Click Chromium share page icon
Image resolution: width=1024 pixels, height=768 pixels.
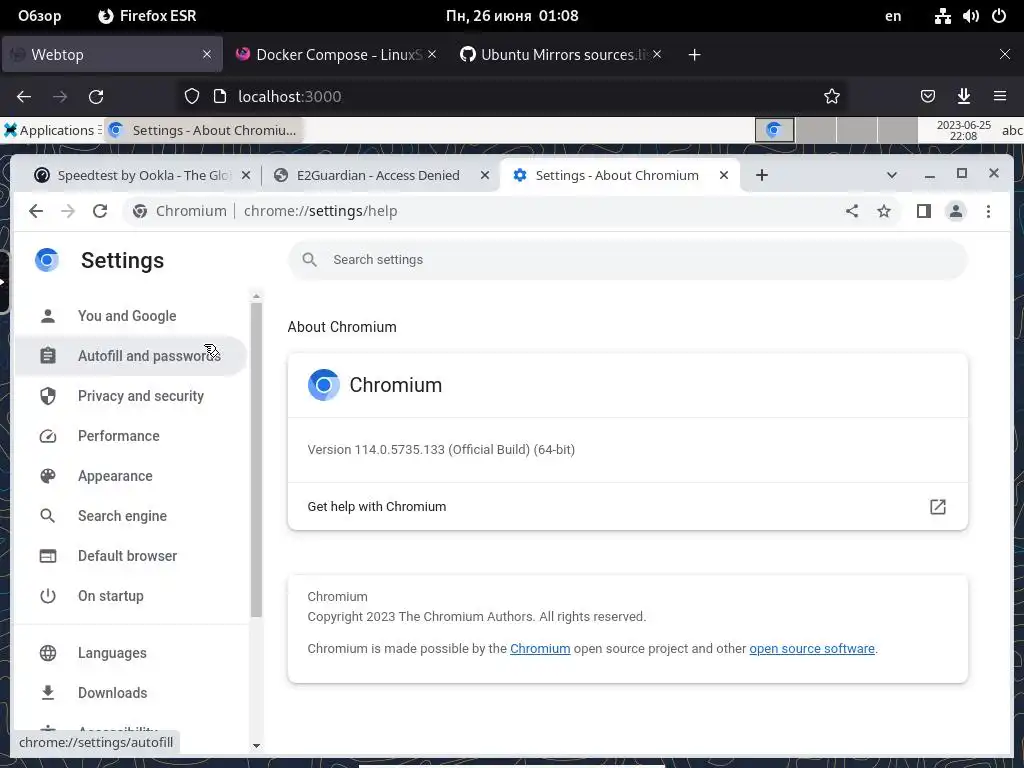tap(852, 211)
